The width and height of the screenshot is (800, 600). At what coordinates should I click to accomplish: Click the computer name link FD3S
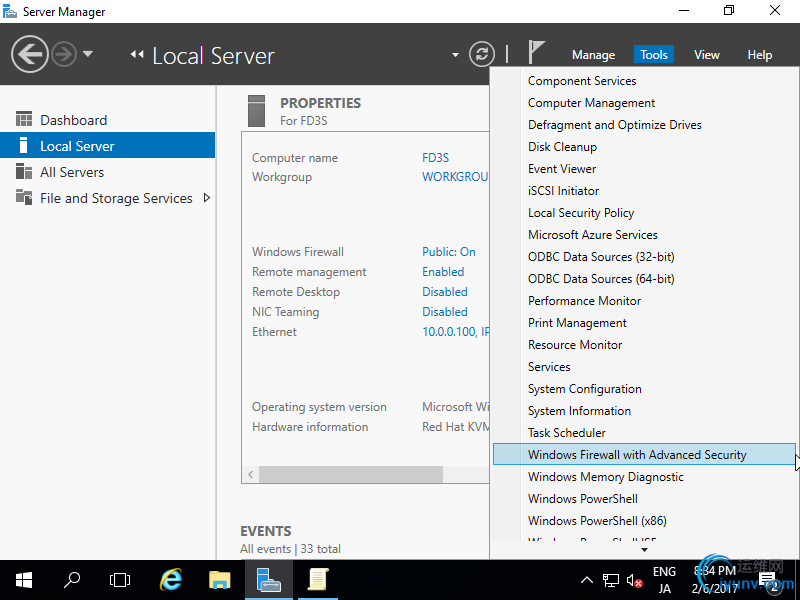(x=435, y=158)
